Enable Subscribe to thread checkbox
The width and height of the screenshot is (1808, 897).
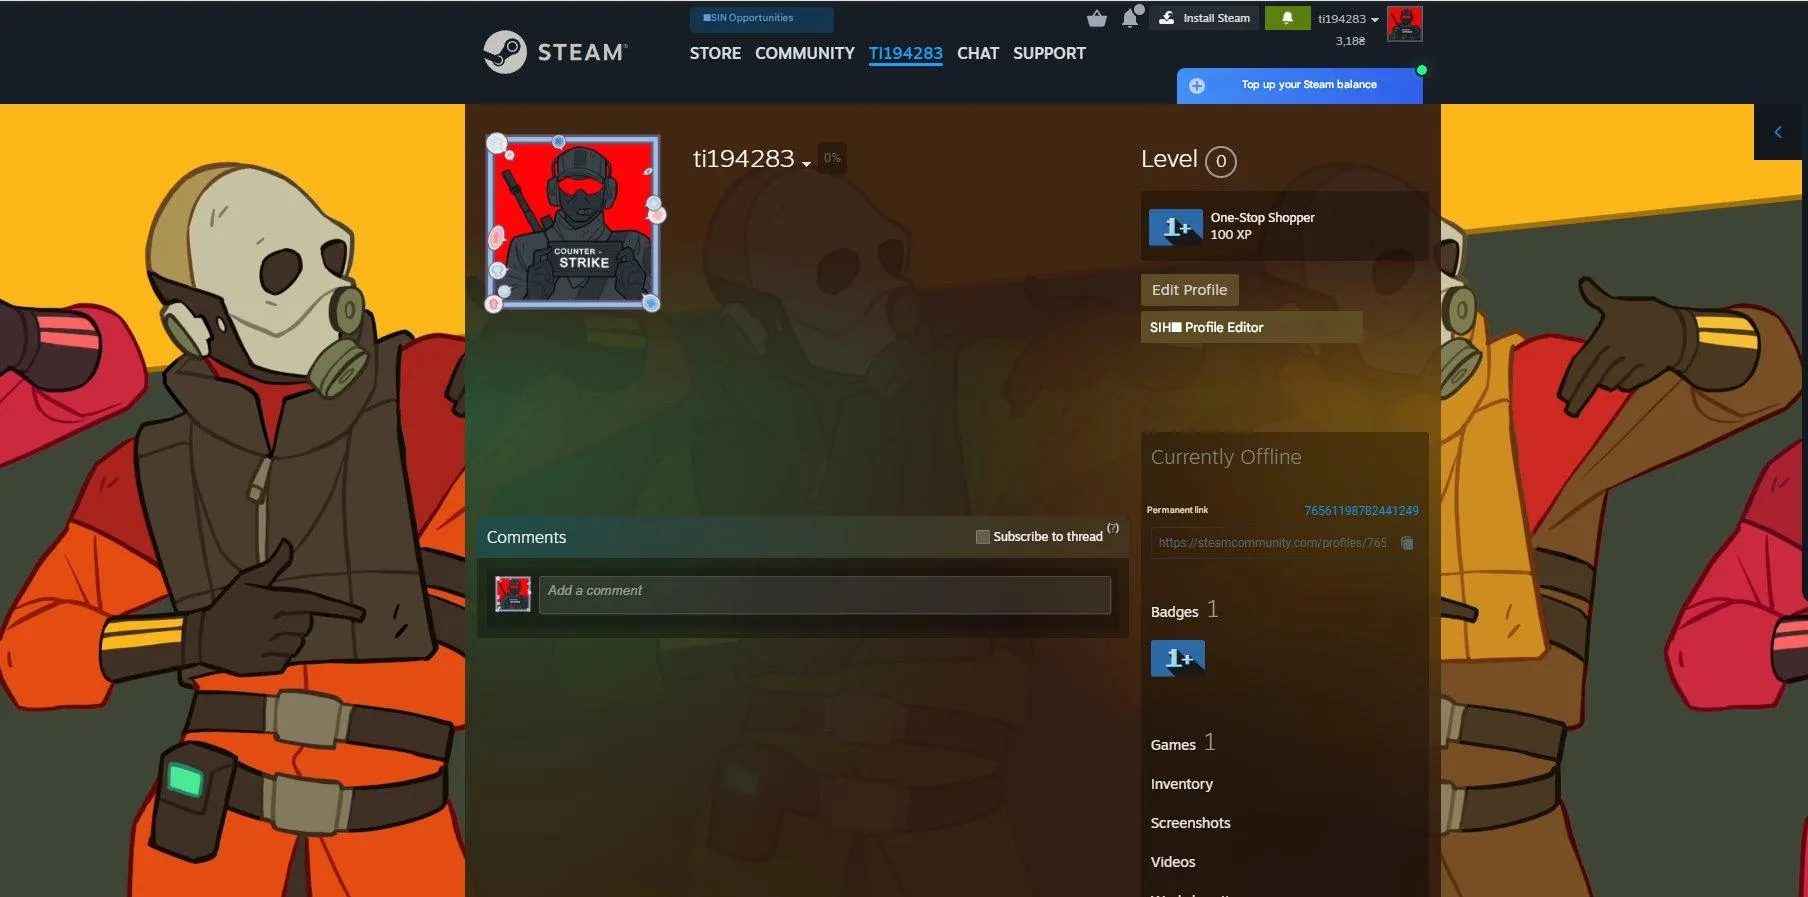982,537
